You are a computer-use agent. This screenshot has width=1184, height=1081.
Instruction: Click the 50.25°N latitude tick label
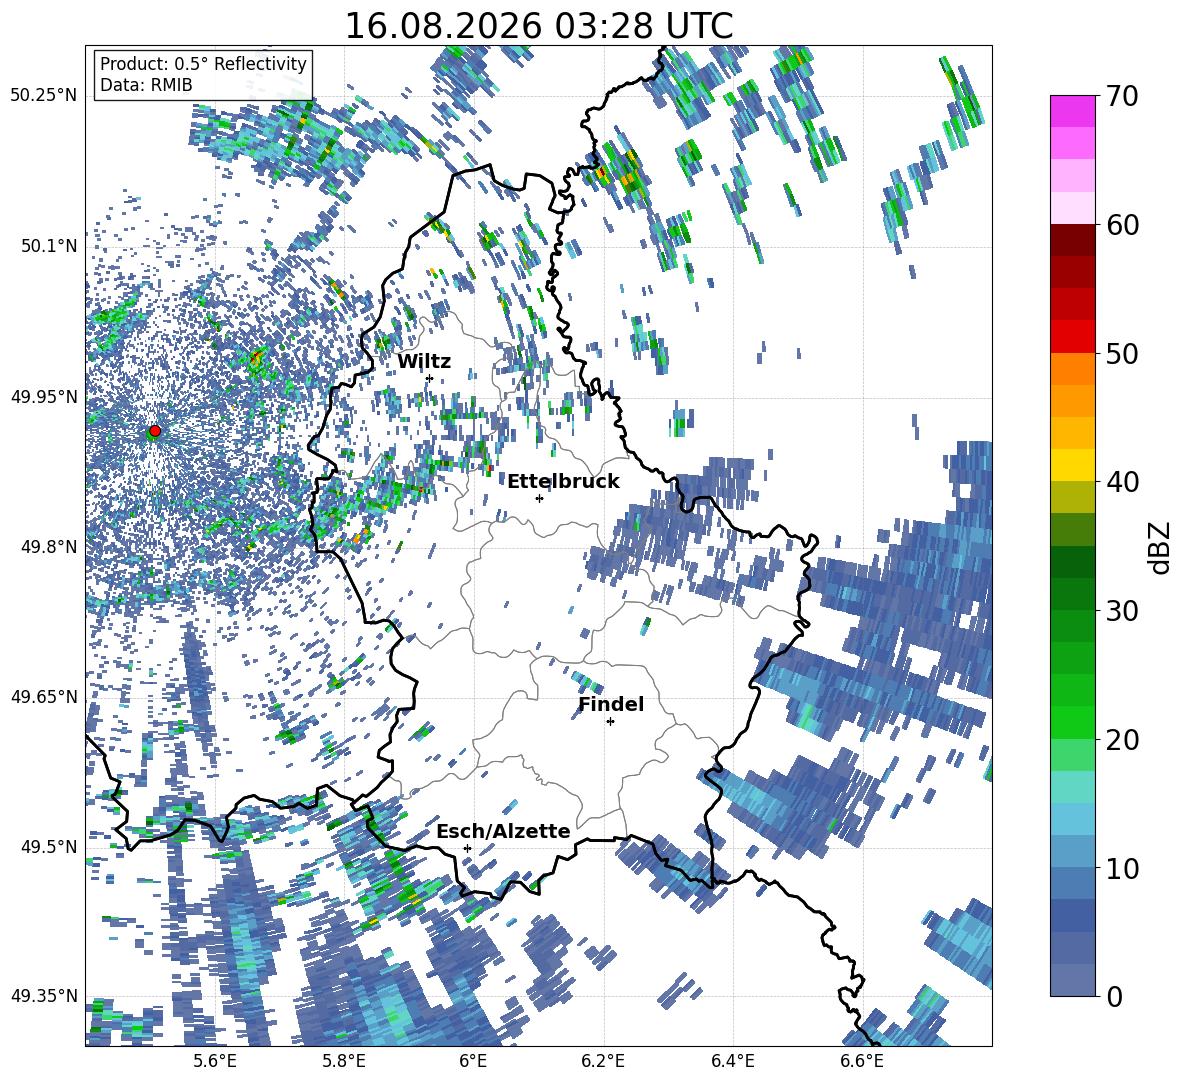(x=43, y=96)
